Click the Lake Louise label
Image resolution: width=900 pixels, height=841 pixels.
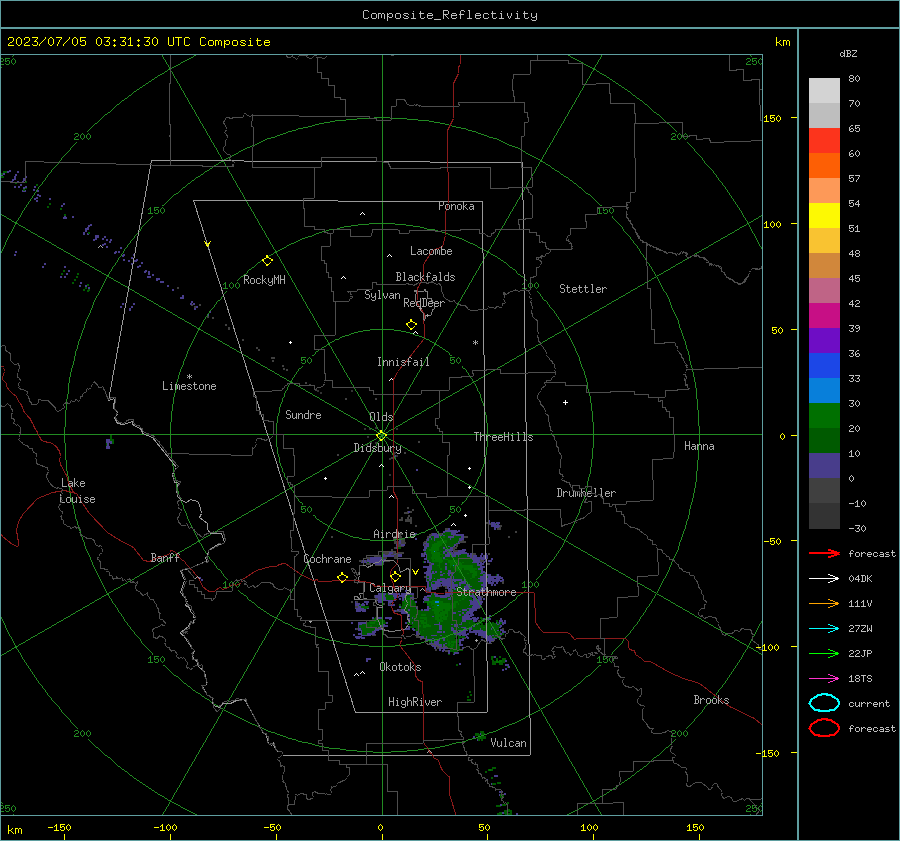[x=77, y=491]
